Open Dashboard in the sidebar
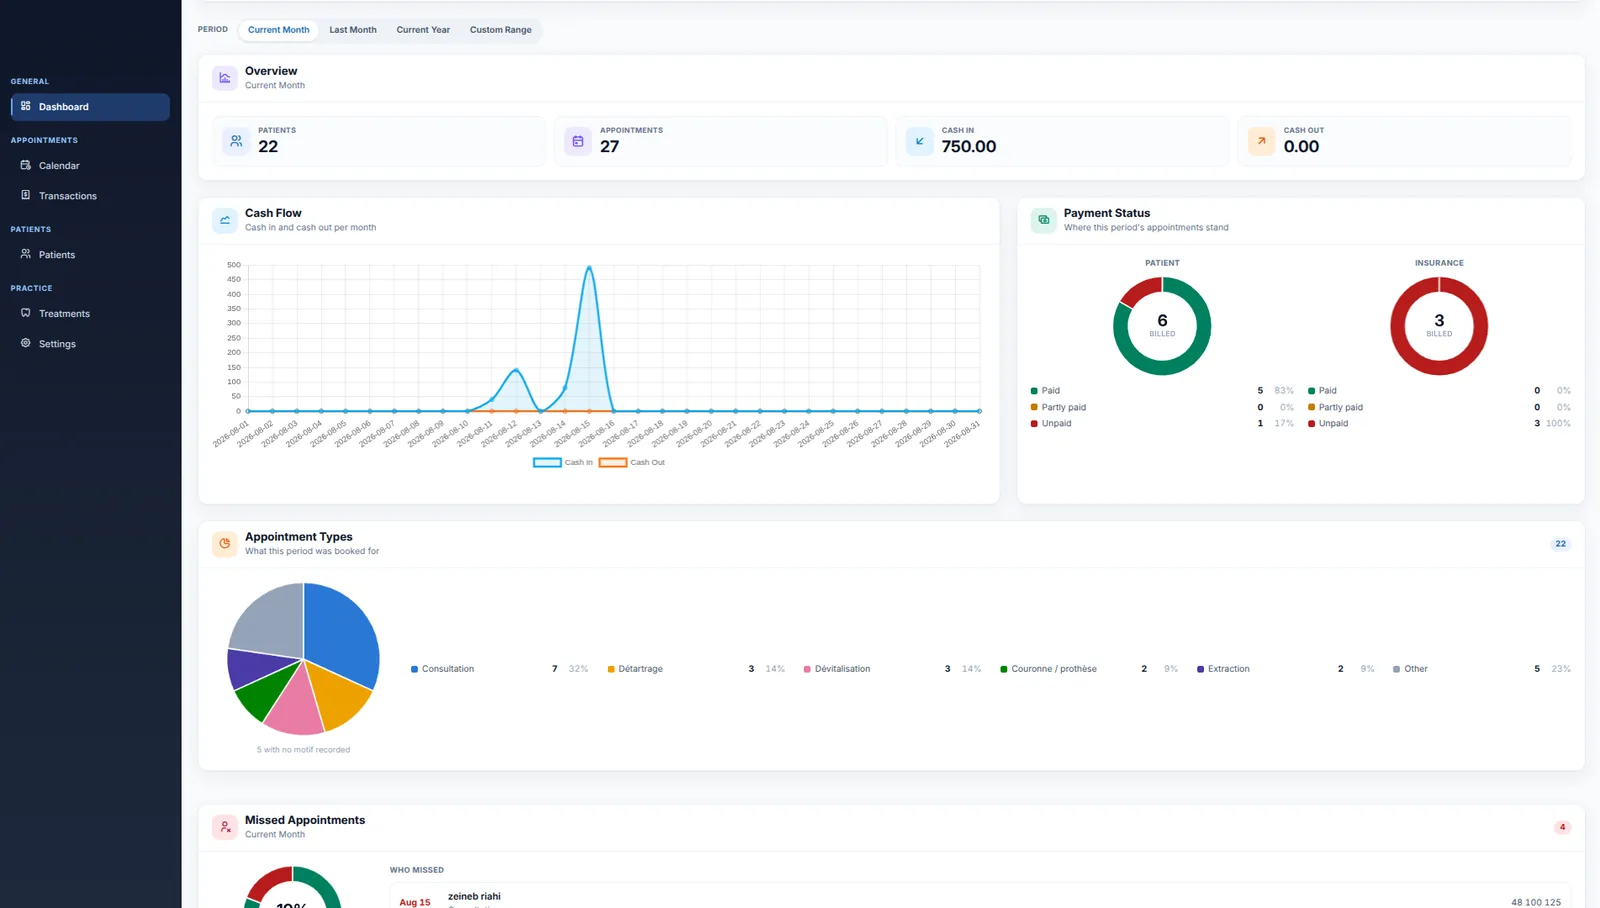 (90, 107)
